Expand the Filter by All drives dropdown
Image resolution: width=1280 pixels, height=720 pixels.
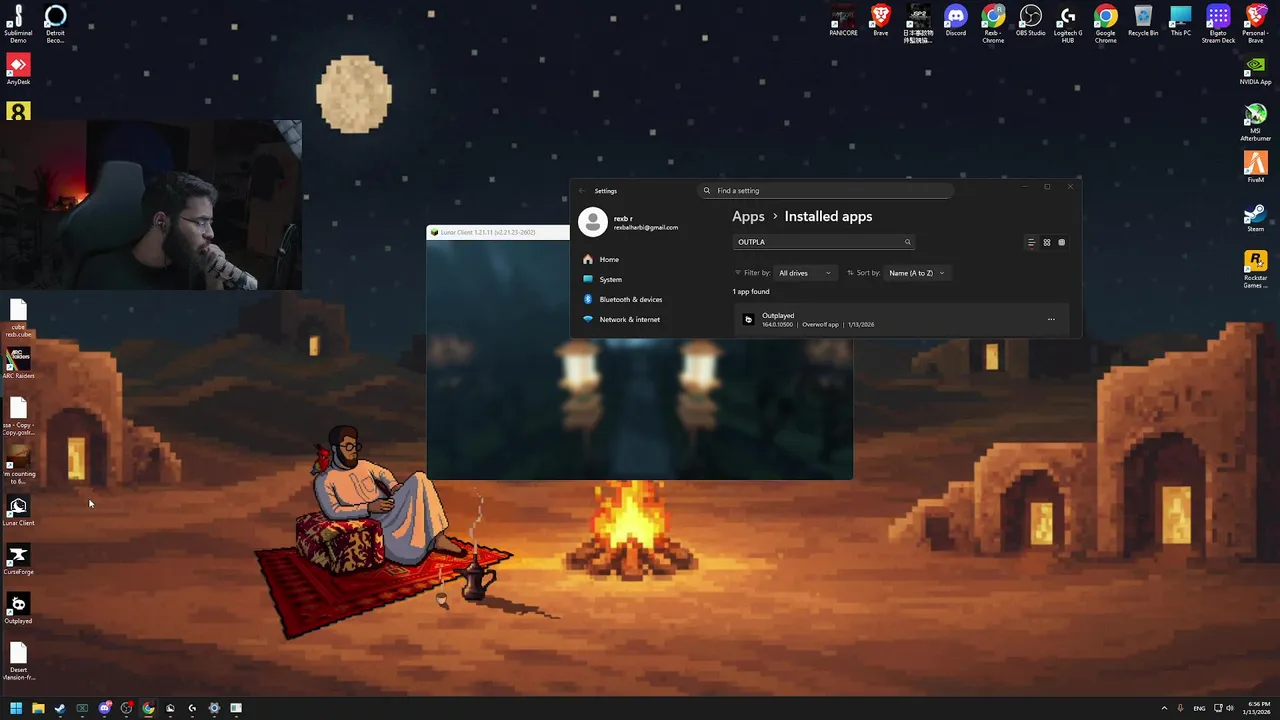tap(805, 273)
